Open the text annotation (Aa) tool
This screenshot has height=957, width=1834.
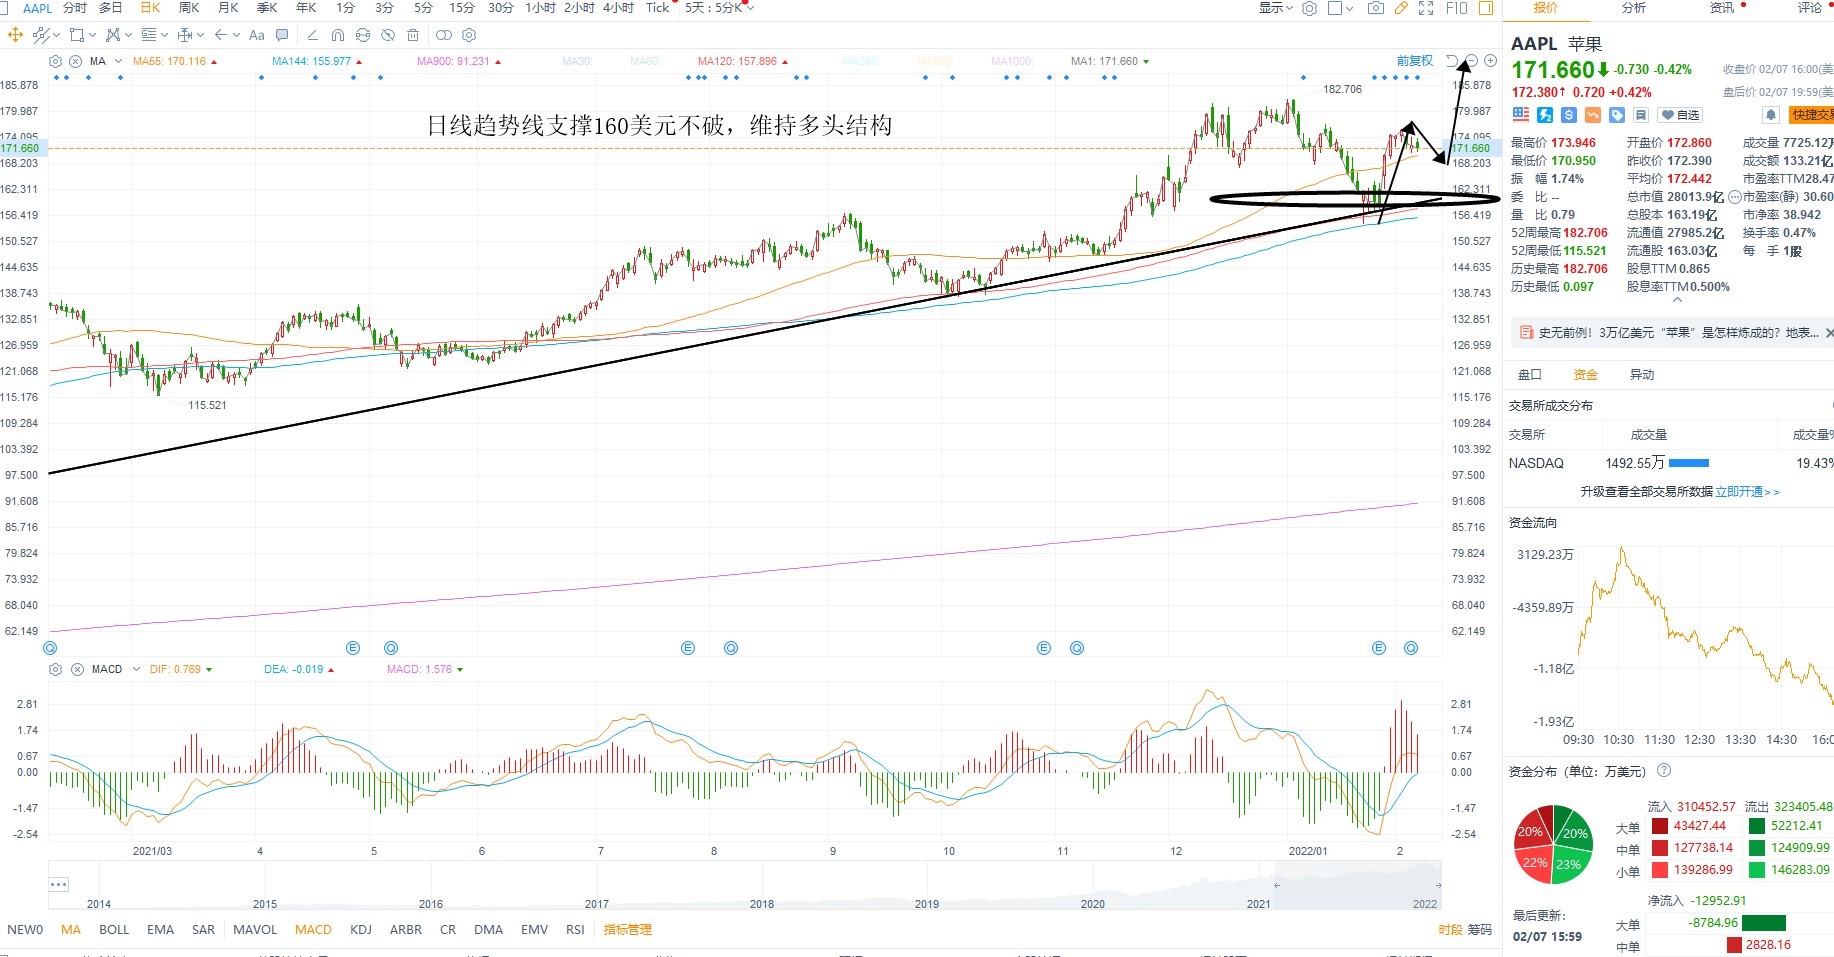257,35
